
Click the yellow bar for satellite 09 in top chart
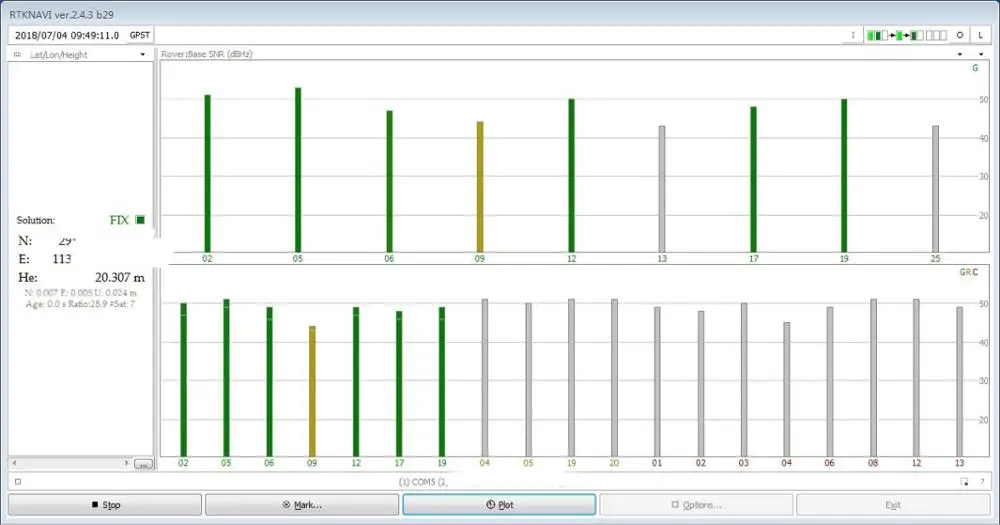click(x=480, y=187)
